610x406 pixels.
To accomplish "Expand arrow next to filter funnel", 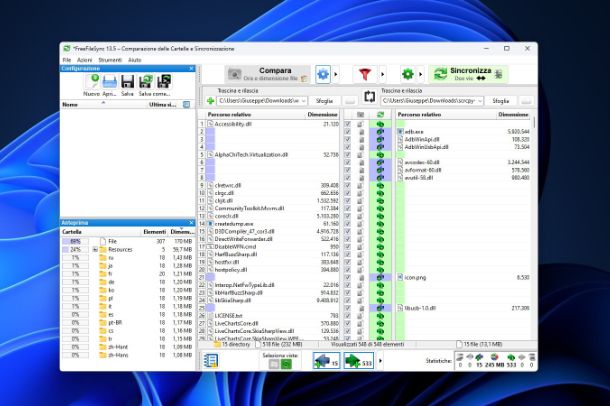I will pos(382,74).
